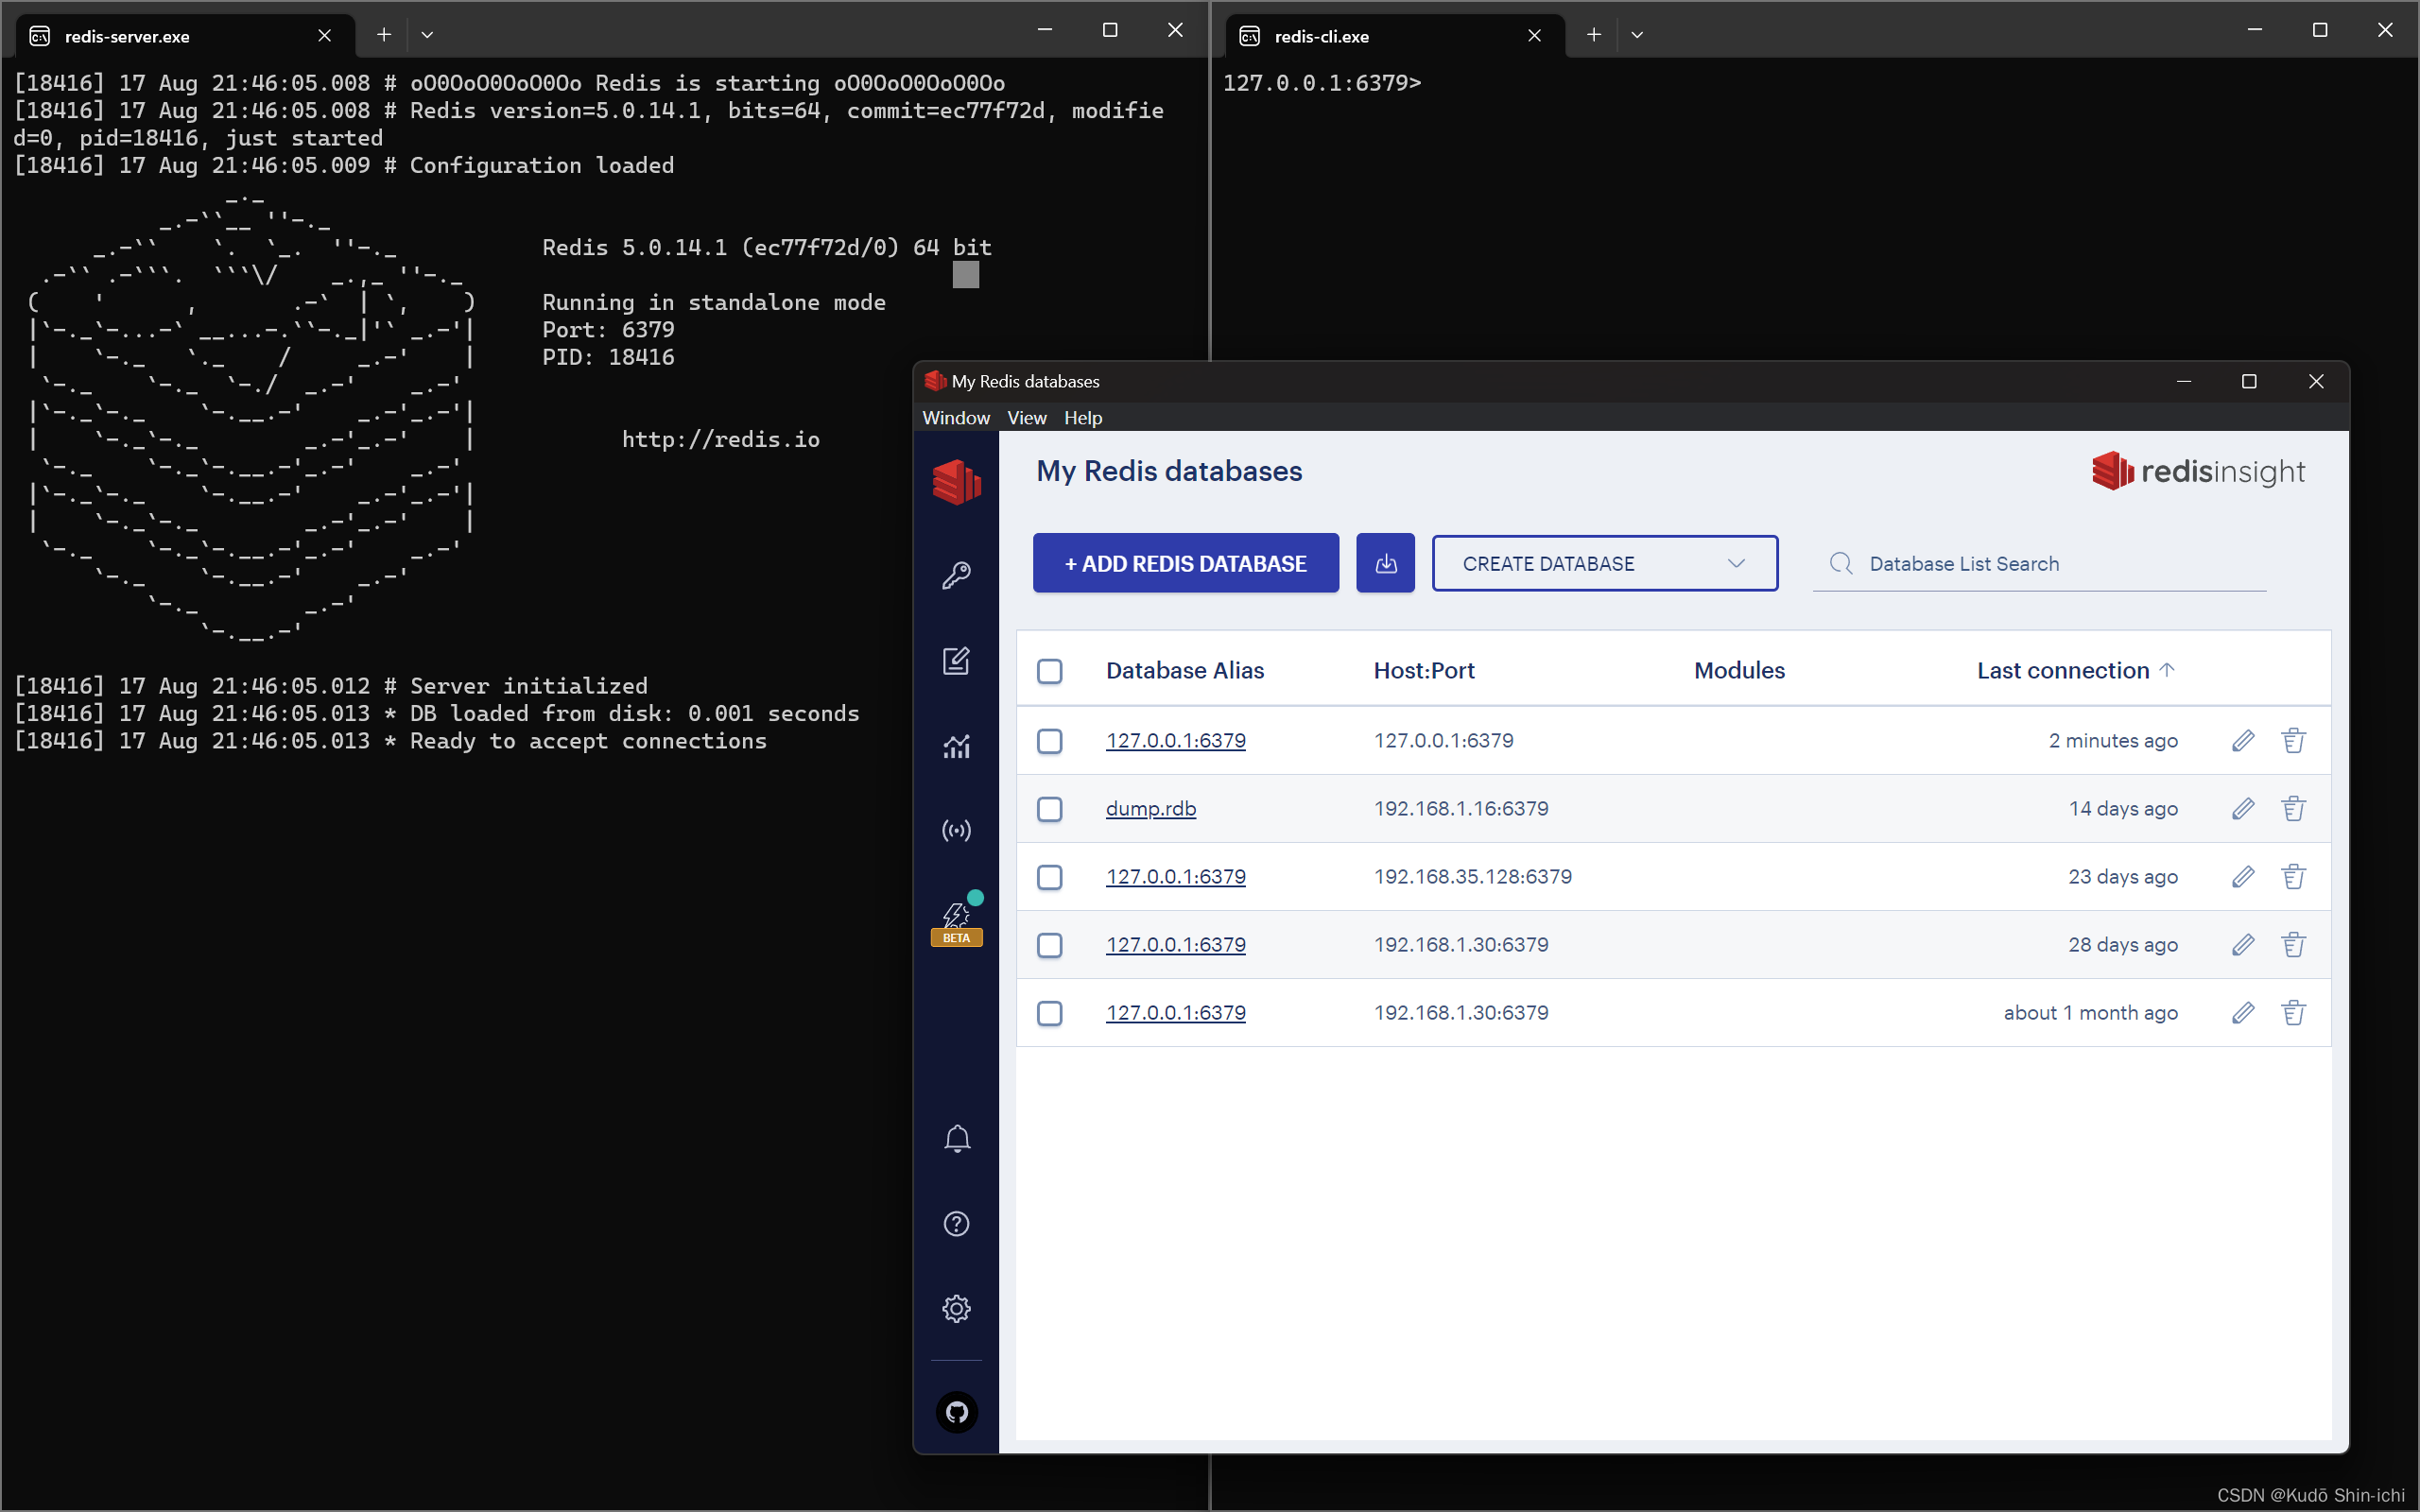Edit the database connected 28 days ago
Viewport: 2420px width, 1512px height.
point(2243,945)
